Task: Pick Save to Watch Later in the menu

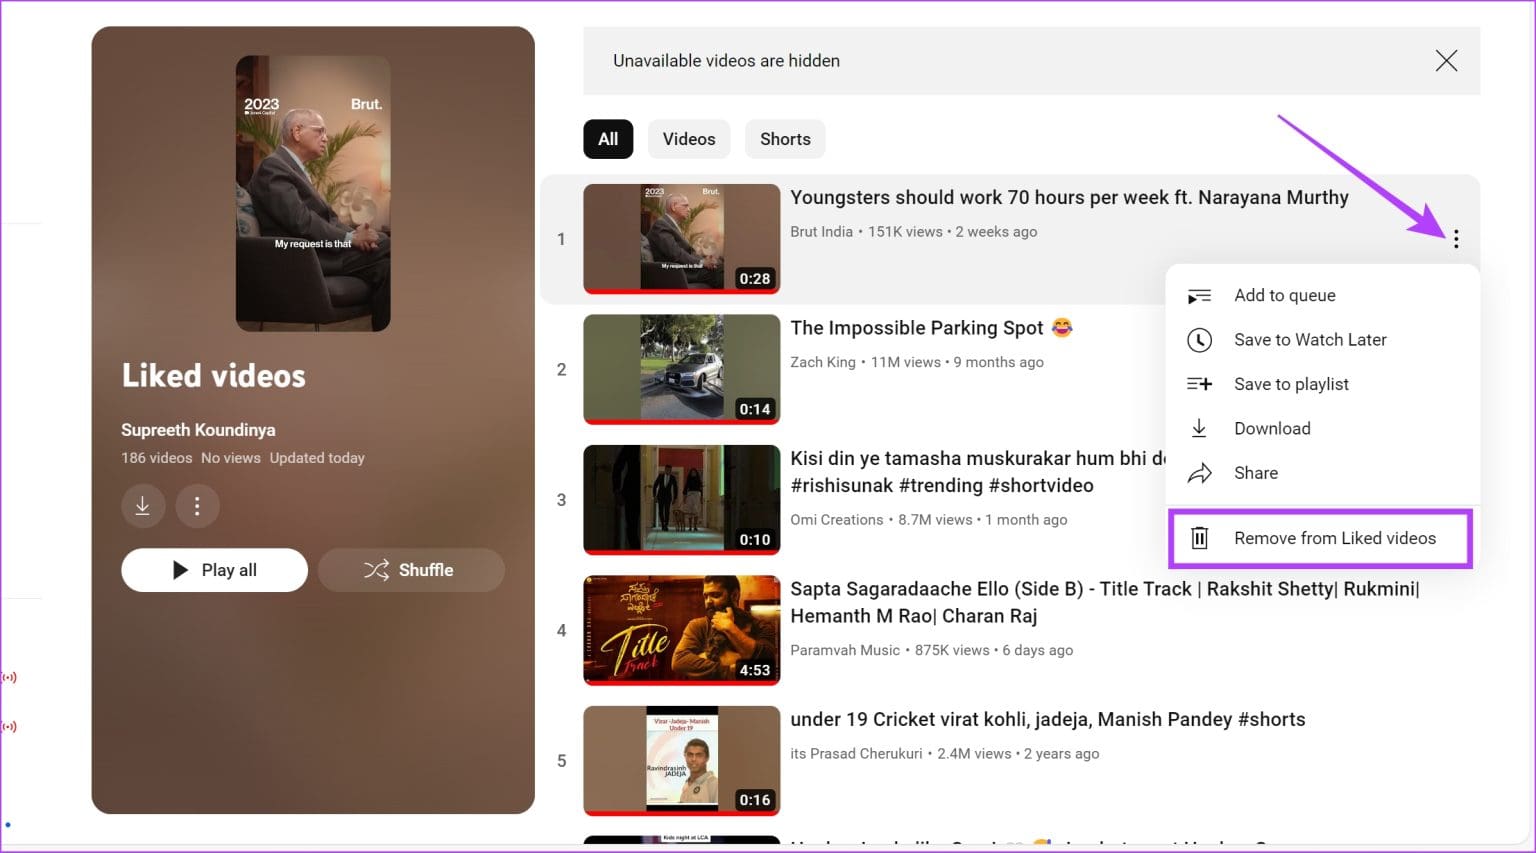Action: 1310,339
